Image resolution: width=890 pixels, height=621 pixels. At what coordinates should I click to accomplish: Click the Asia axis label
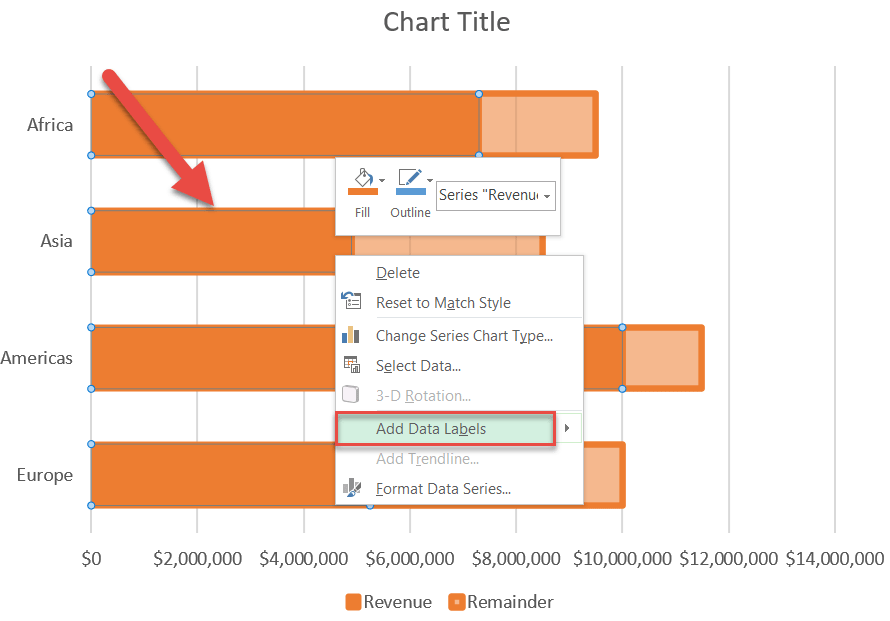pos(56,241)
